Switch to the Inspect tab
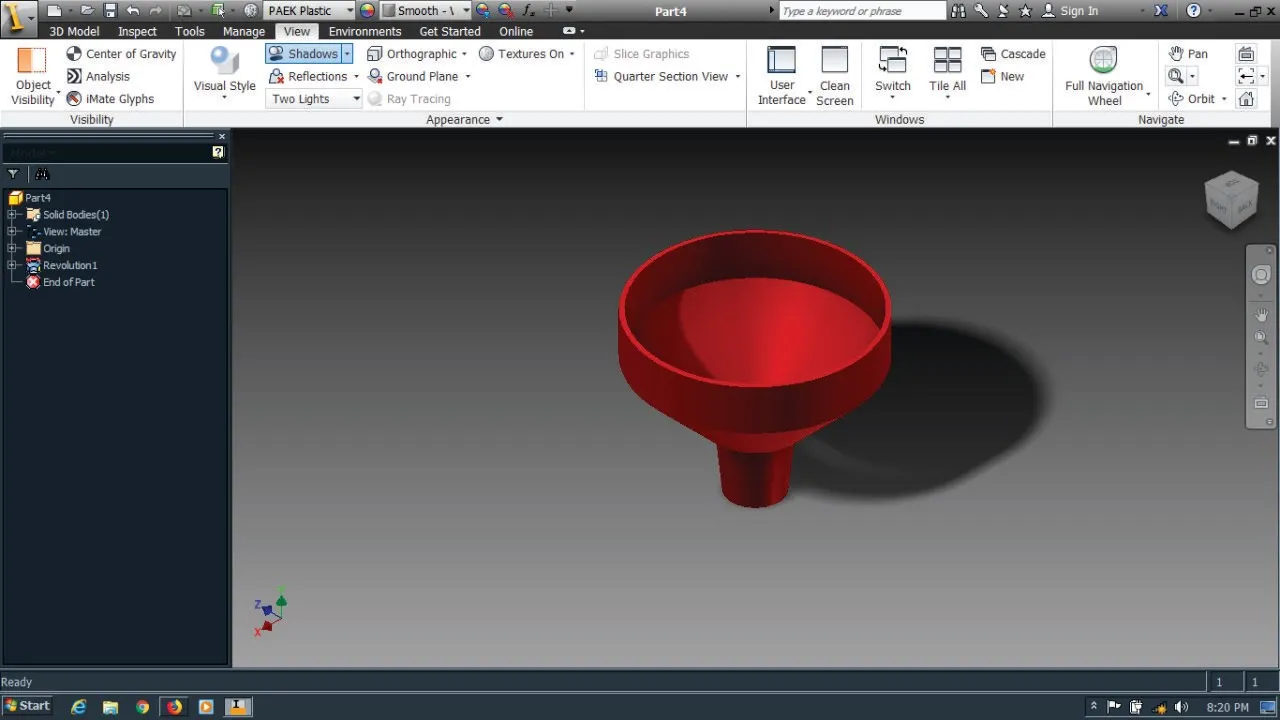Viewport: 1280px width, 720px height. coord(137,31)
